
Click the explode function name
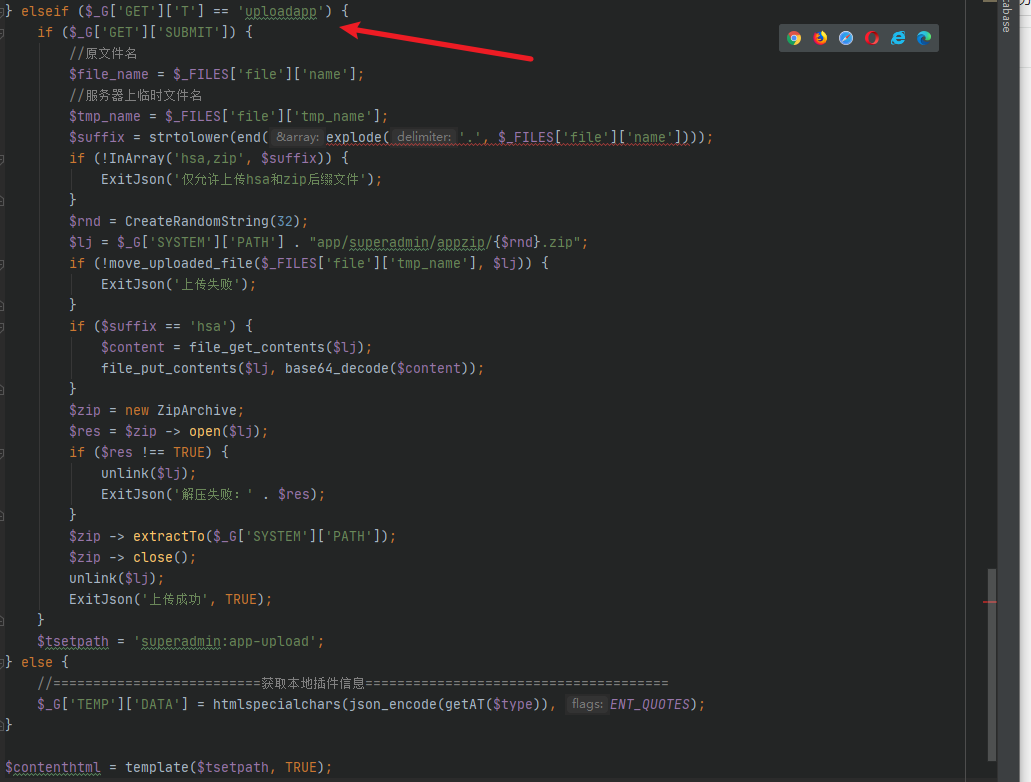pos(354,137)
